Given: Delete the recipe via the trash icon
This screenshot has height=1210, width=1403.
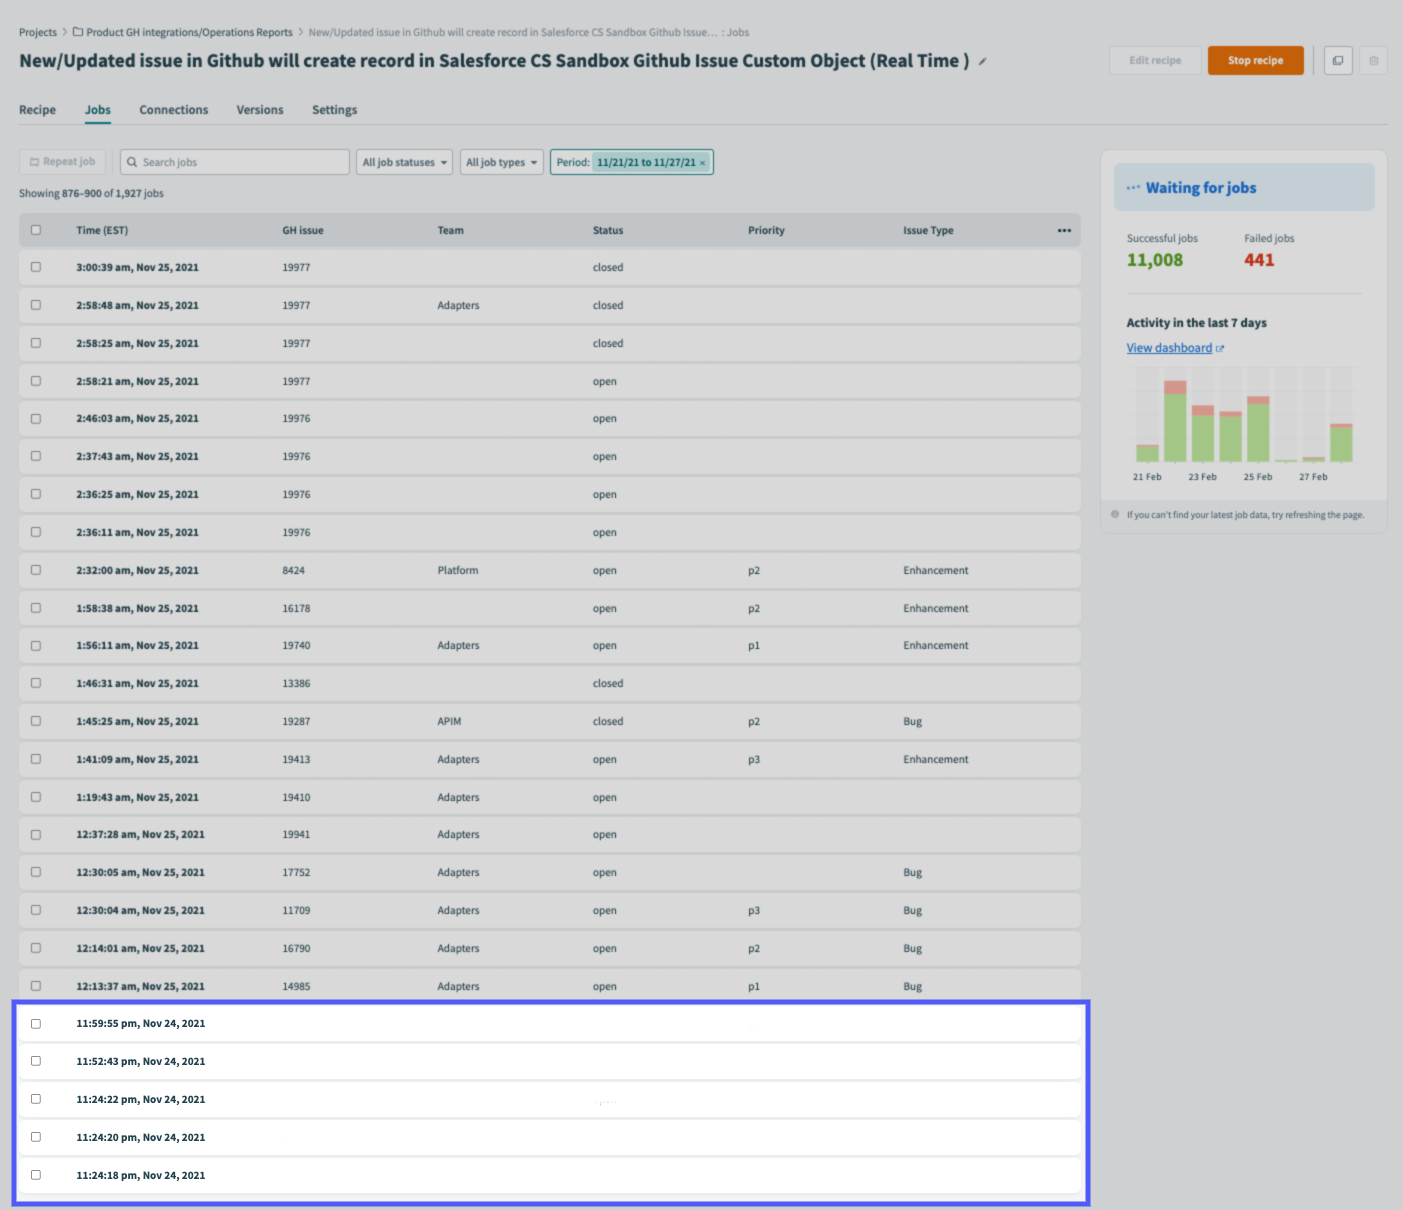Looking at the screenshot, I should pos(1373,60).
